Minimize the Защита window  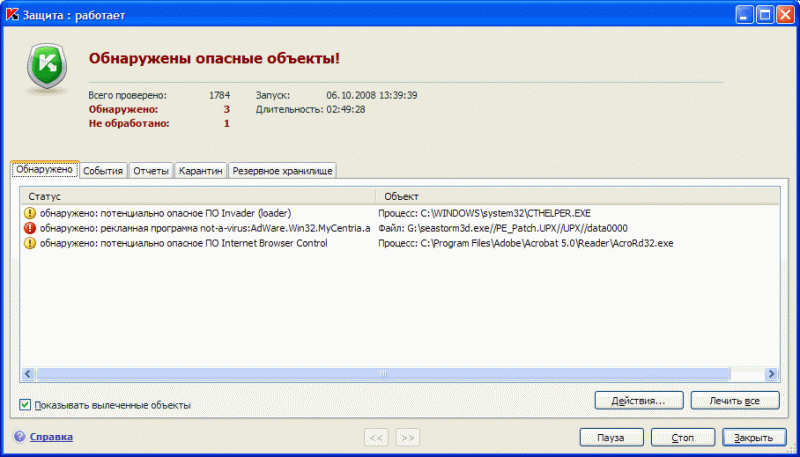tap(744, 15)
